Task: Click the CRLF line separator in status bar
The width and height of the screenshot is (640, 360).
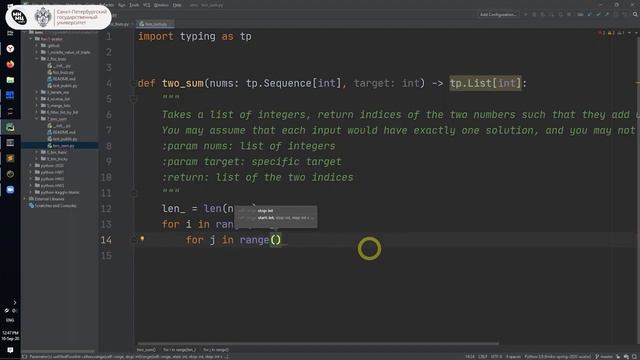Action: pos(482,356)
